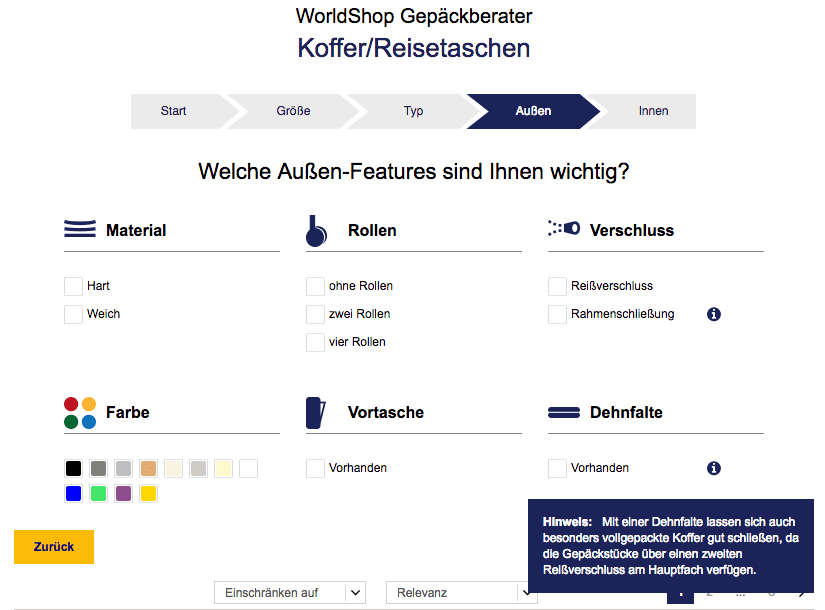Enable the Reißverschluss checkbox
Image resolution: width=825 pixels, height=610 pixels.
557,286
